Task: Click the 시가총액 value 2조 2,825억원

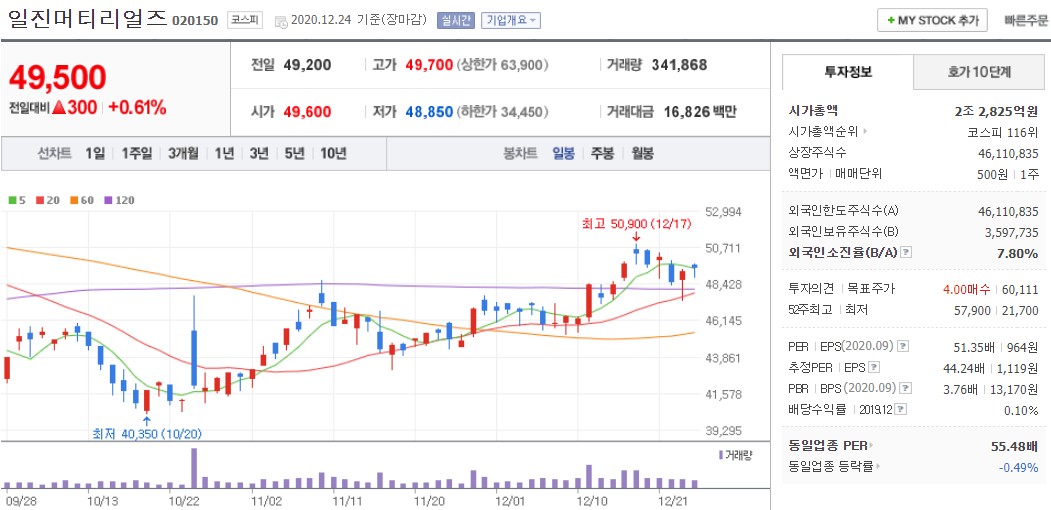Action: point(996,111)
